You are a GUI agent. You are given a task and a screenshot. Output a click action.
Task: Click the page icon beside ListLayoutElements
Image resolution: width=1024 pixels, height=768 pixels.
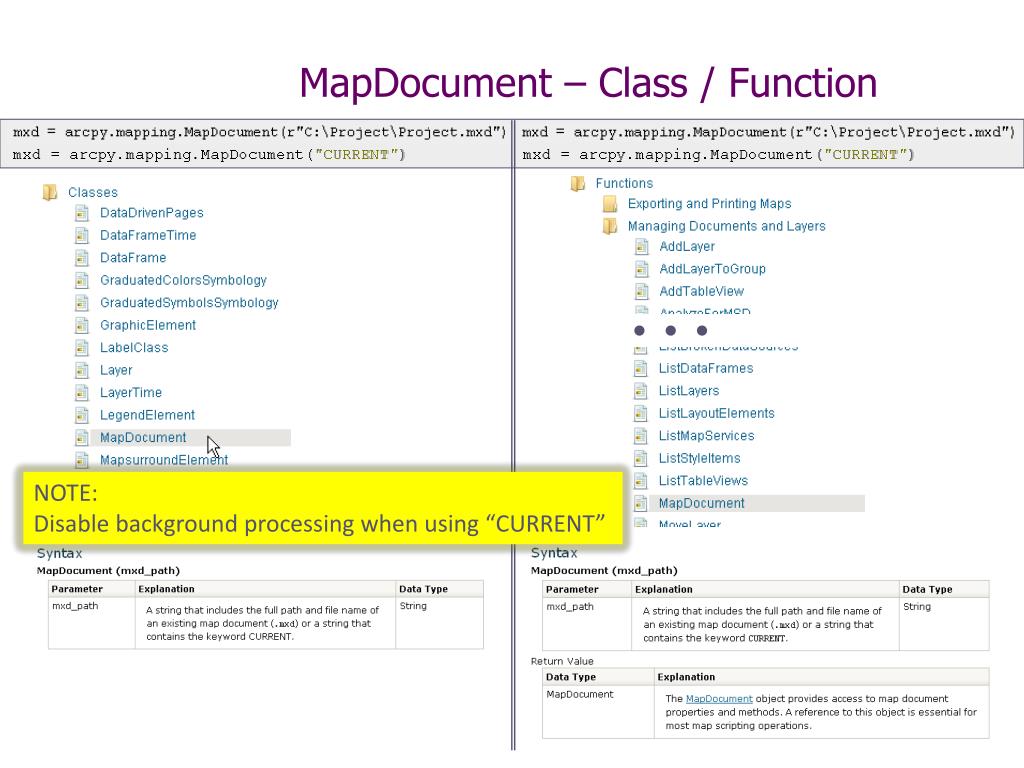point(641,413)
